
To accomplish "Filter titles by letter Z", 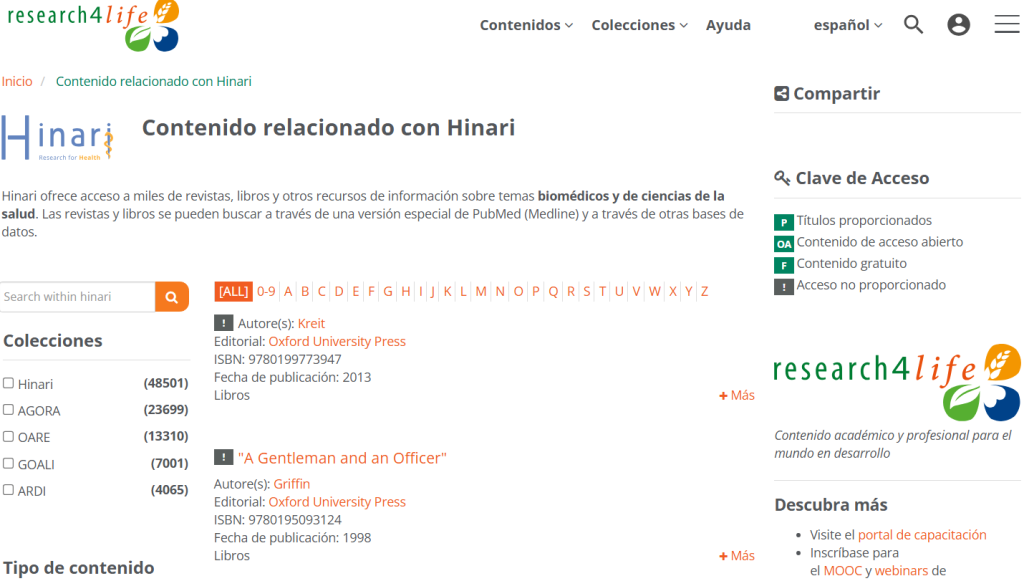I will pos(704,291).
